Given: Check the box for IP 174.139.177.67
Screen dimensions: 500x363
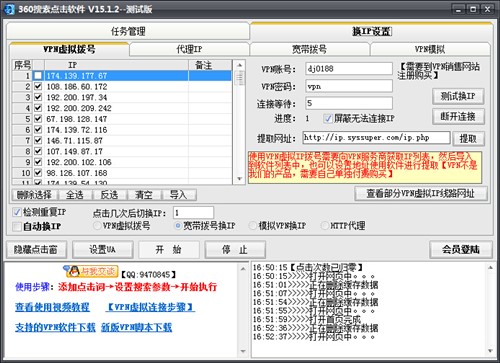Looking at the screenshot, I should pos(38,76).
